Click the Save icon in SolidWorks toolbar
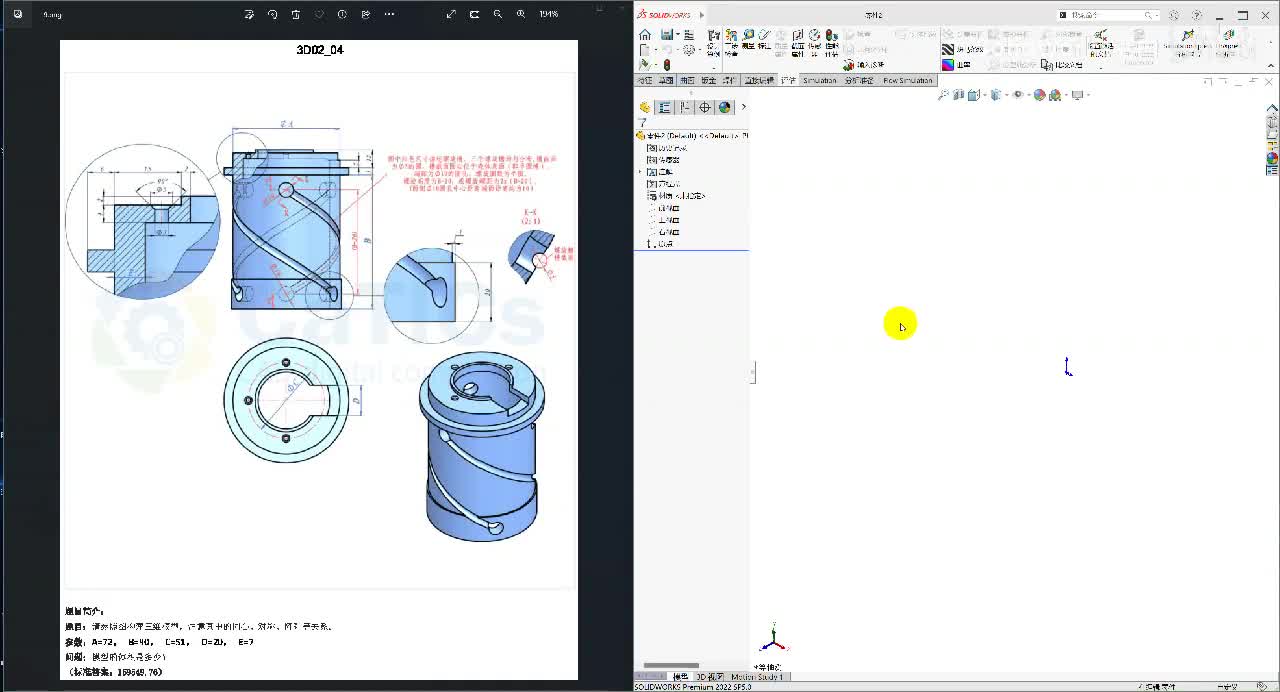The image size is (1280, 692). point(666,35)
